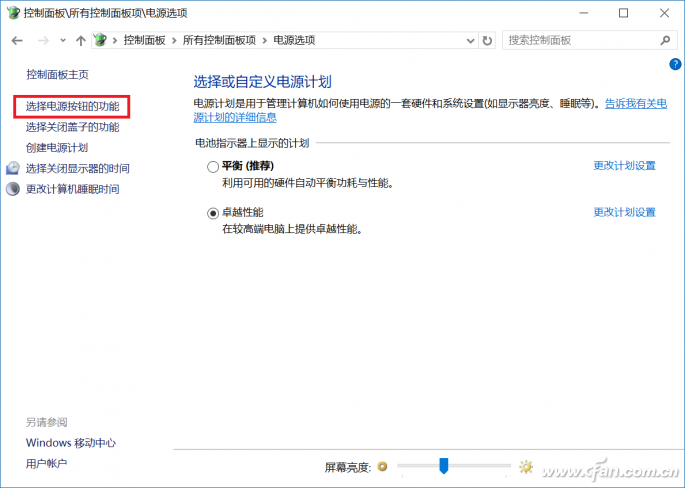The height and width of the screenshot is (488, 685).
Task: Click the dim brightness sun icon
Action: [x=382, y=467]
